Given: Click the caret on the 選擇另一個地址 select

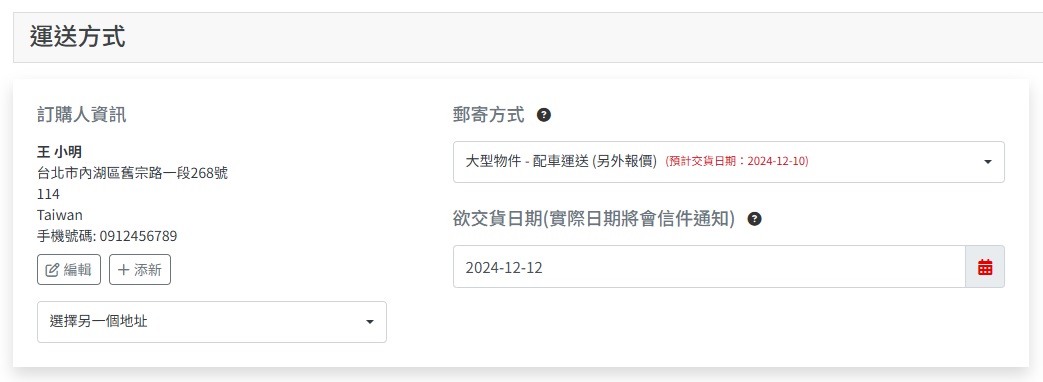Looking at the screenshot, I should coord(370,322).
